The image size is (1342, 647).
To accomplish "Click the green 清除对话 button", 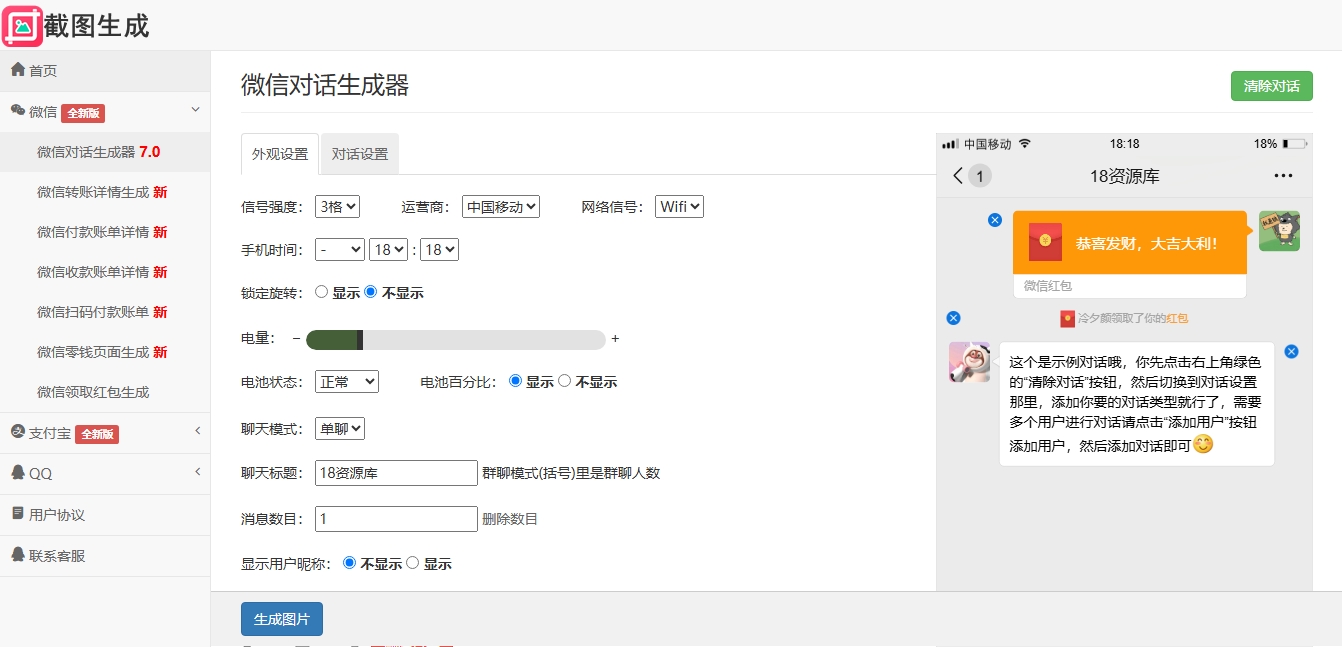I will (1271, 86).
